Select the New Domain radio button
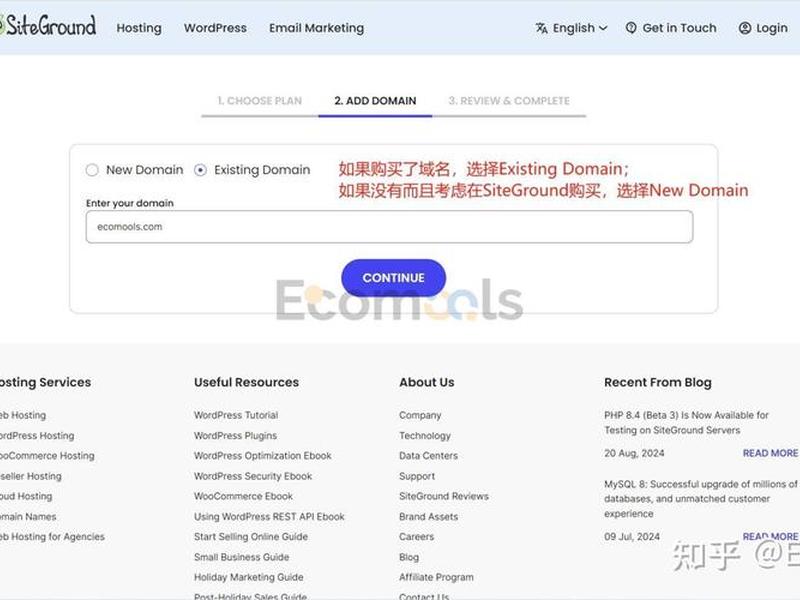 (92, 170)
